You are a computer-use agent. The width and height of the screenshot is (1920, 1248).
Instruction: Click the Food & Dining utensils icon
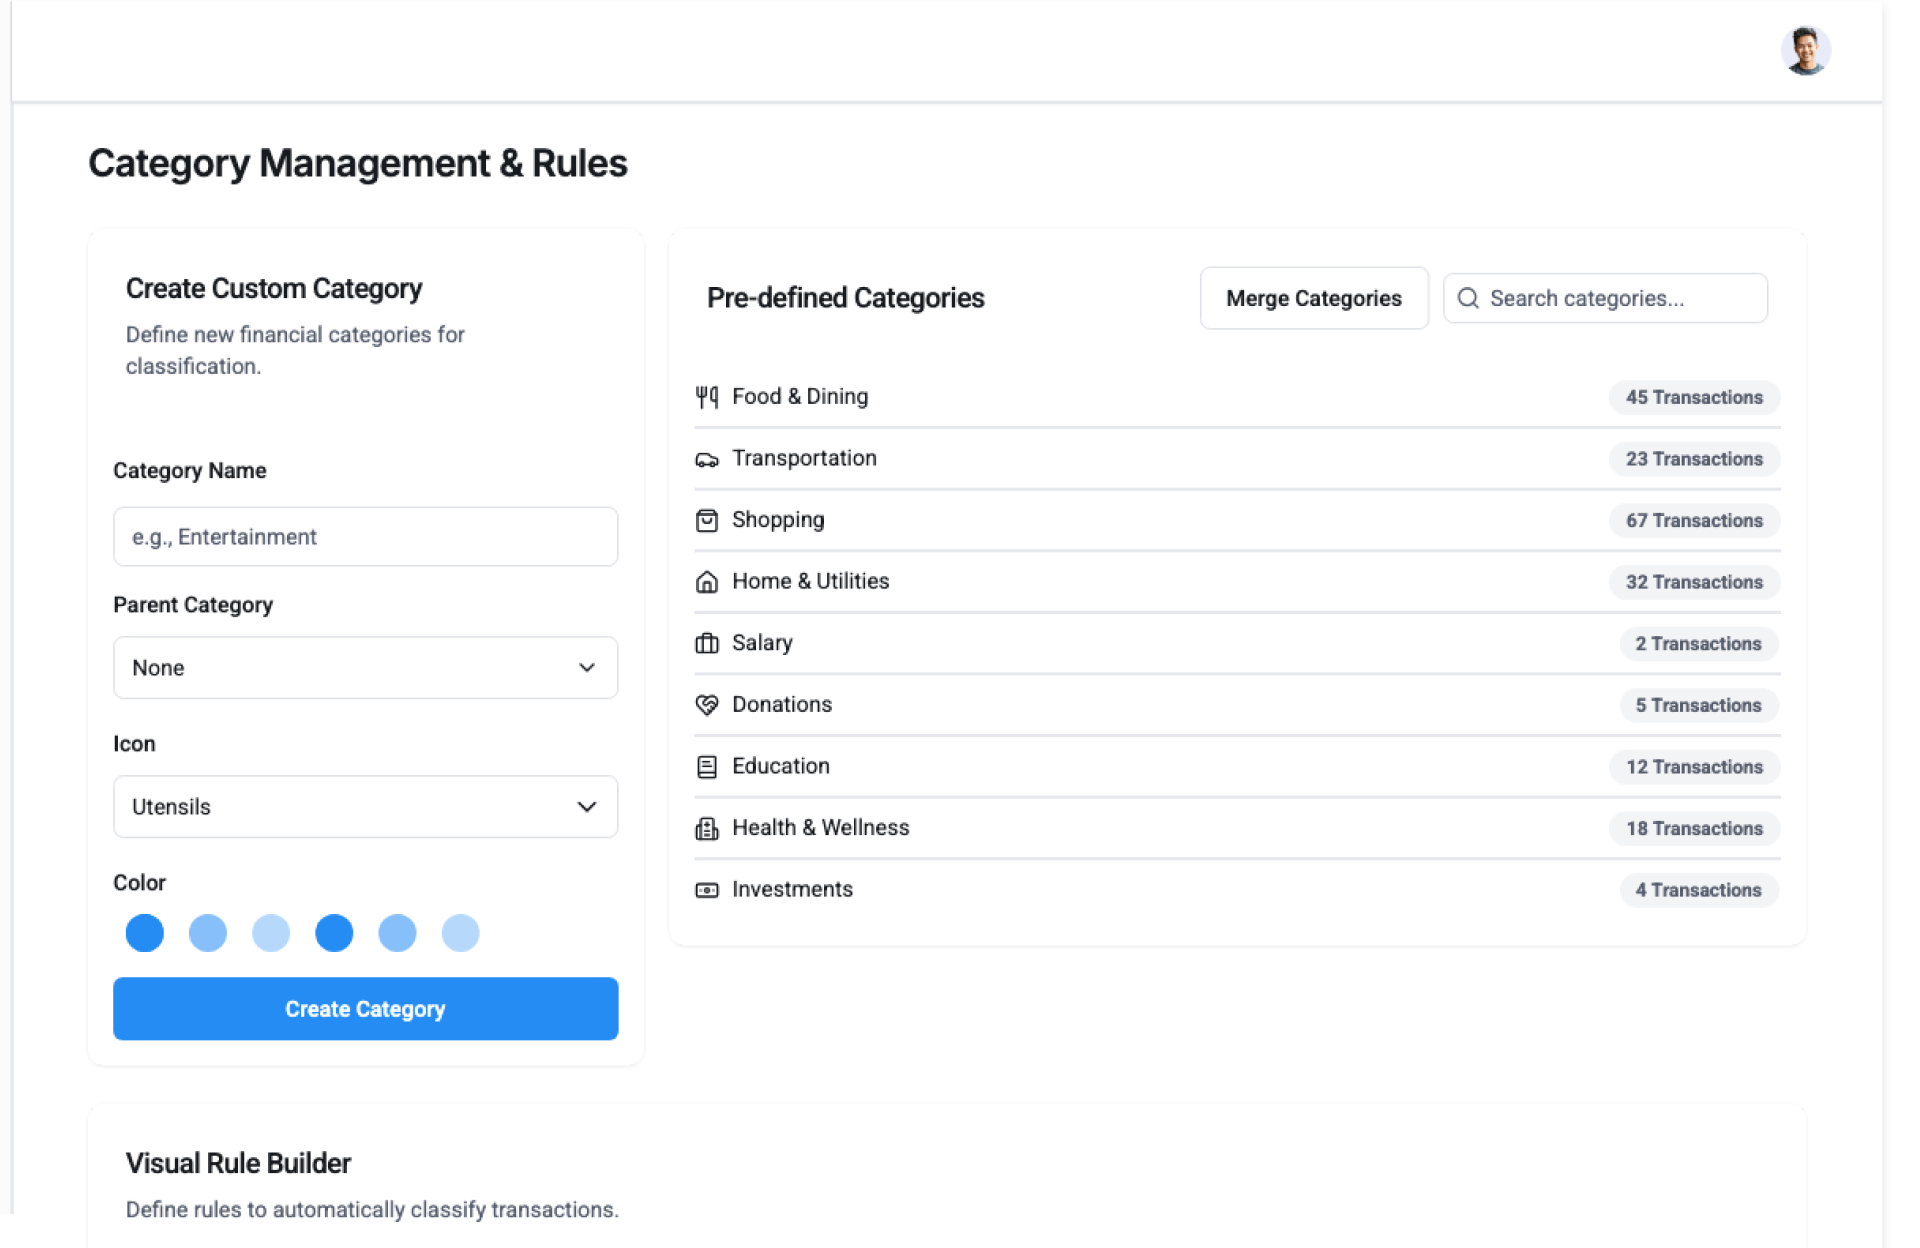pos(706,397)
